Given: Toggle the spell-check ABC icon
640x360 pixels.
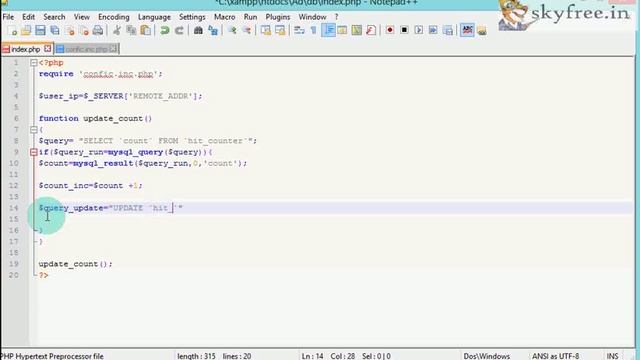Looking at the screenshot, I should point(467,31).
